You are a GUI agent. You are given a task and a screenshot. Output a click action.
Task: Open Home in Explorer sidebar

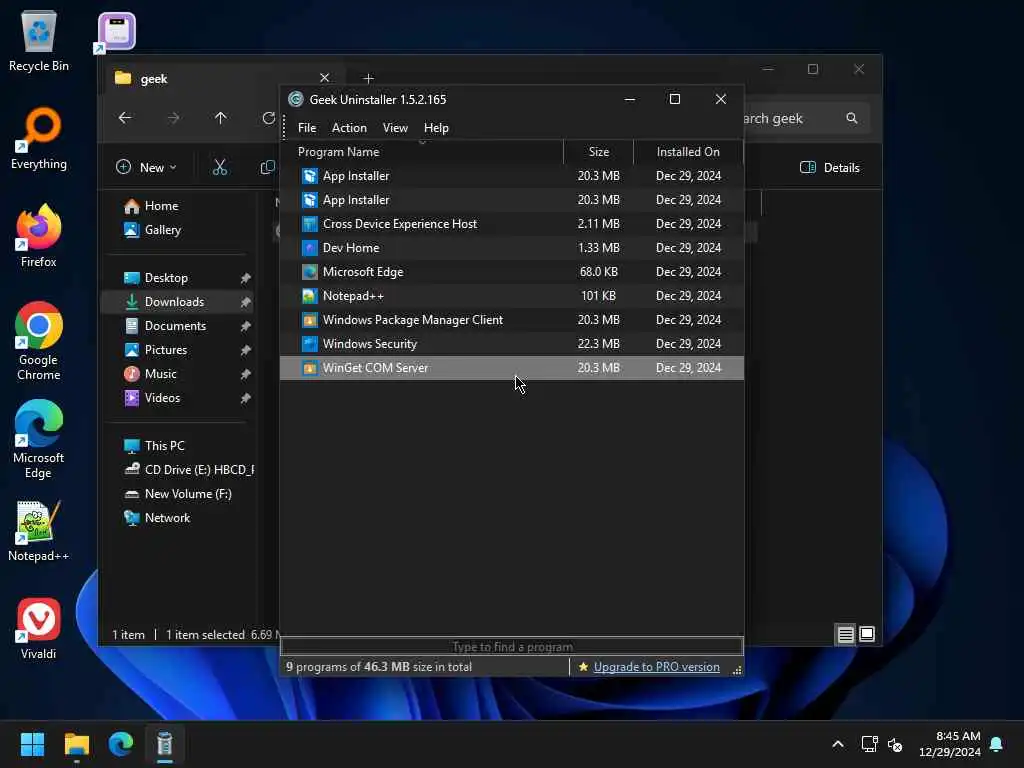click(152, 206)
